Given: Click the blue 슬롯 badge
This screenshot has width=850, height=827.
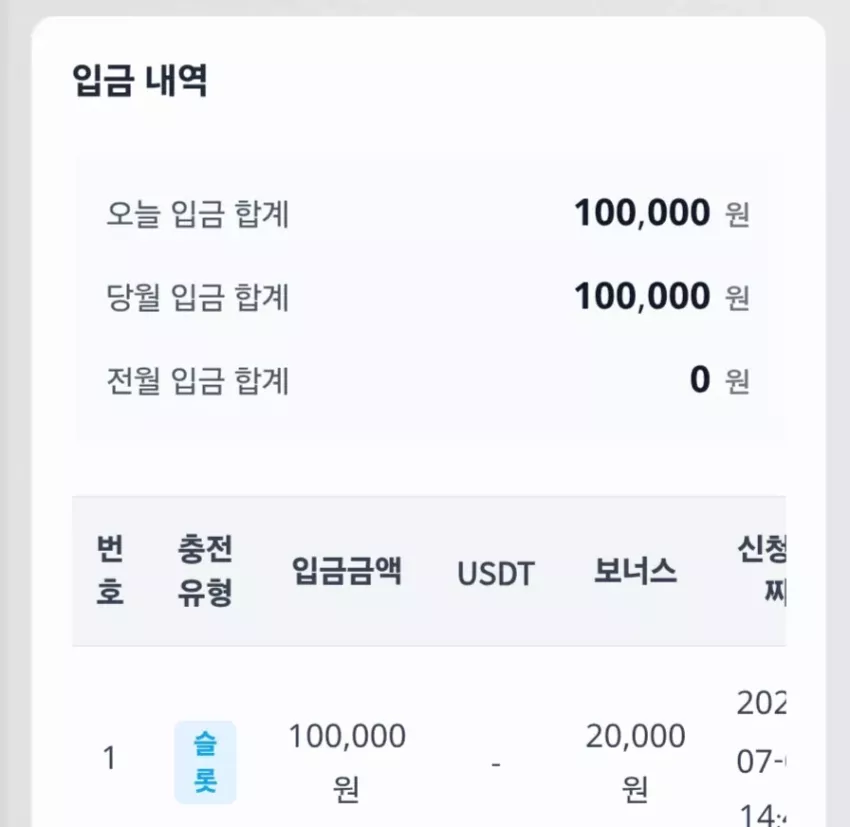Looking at the screenshot, I should pos(205,762).
